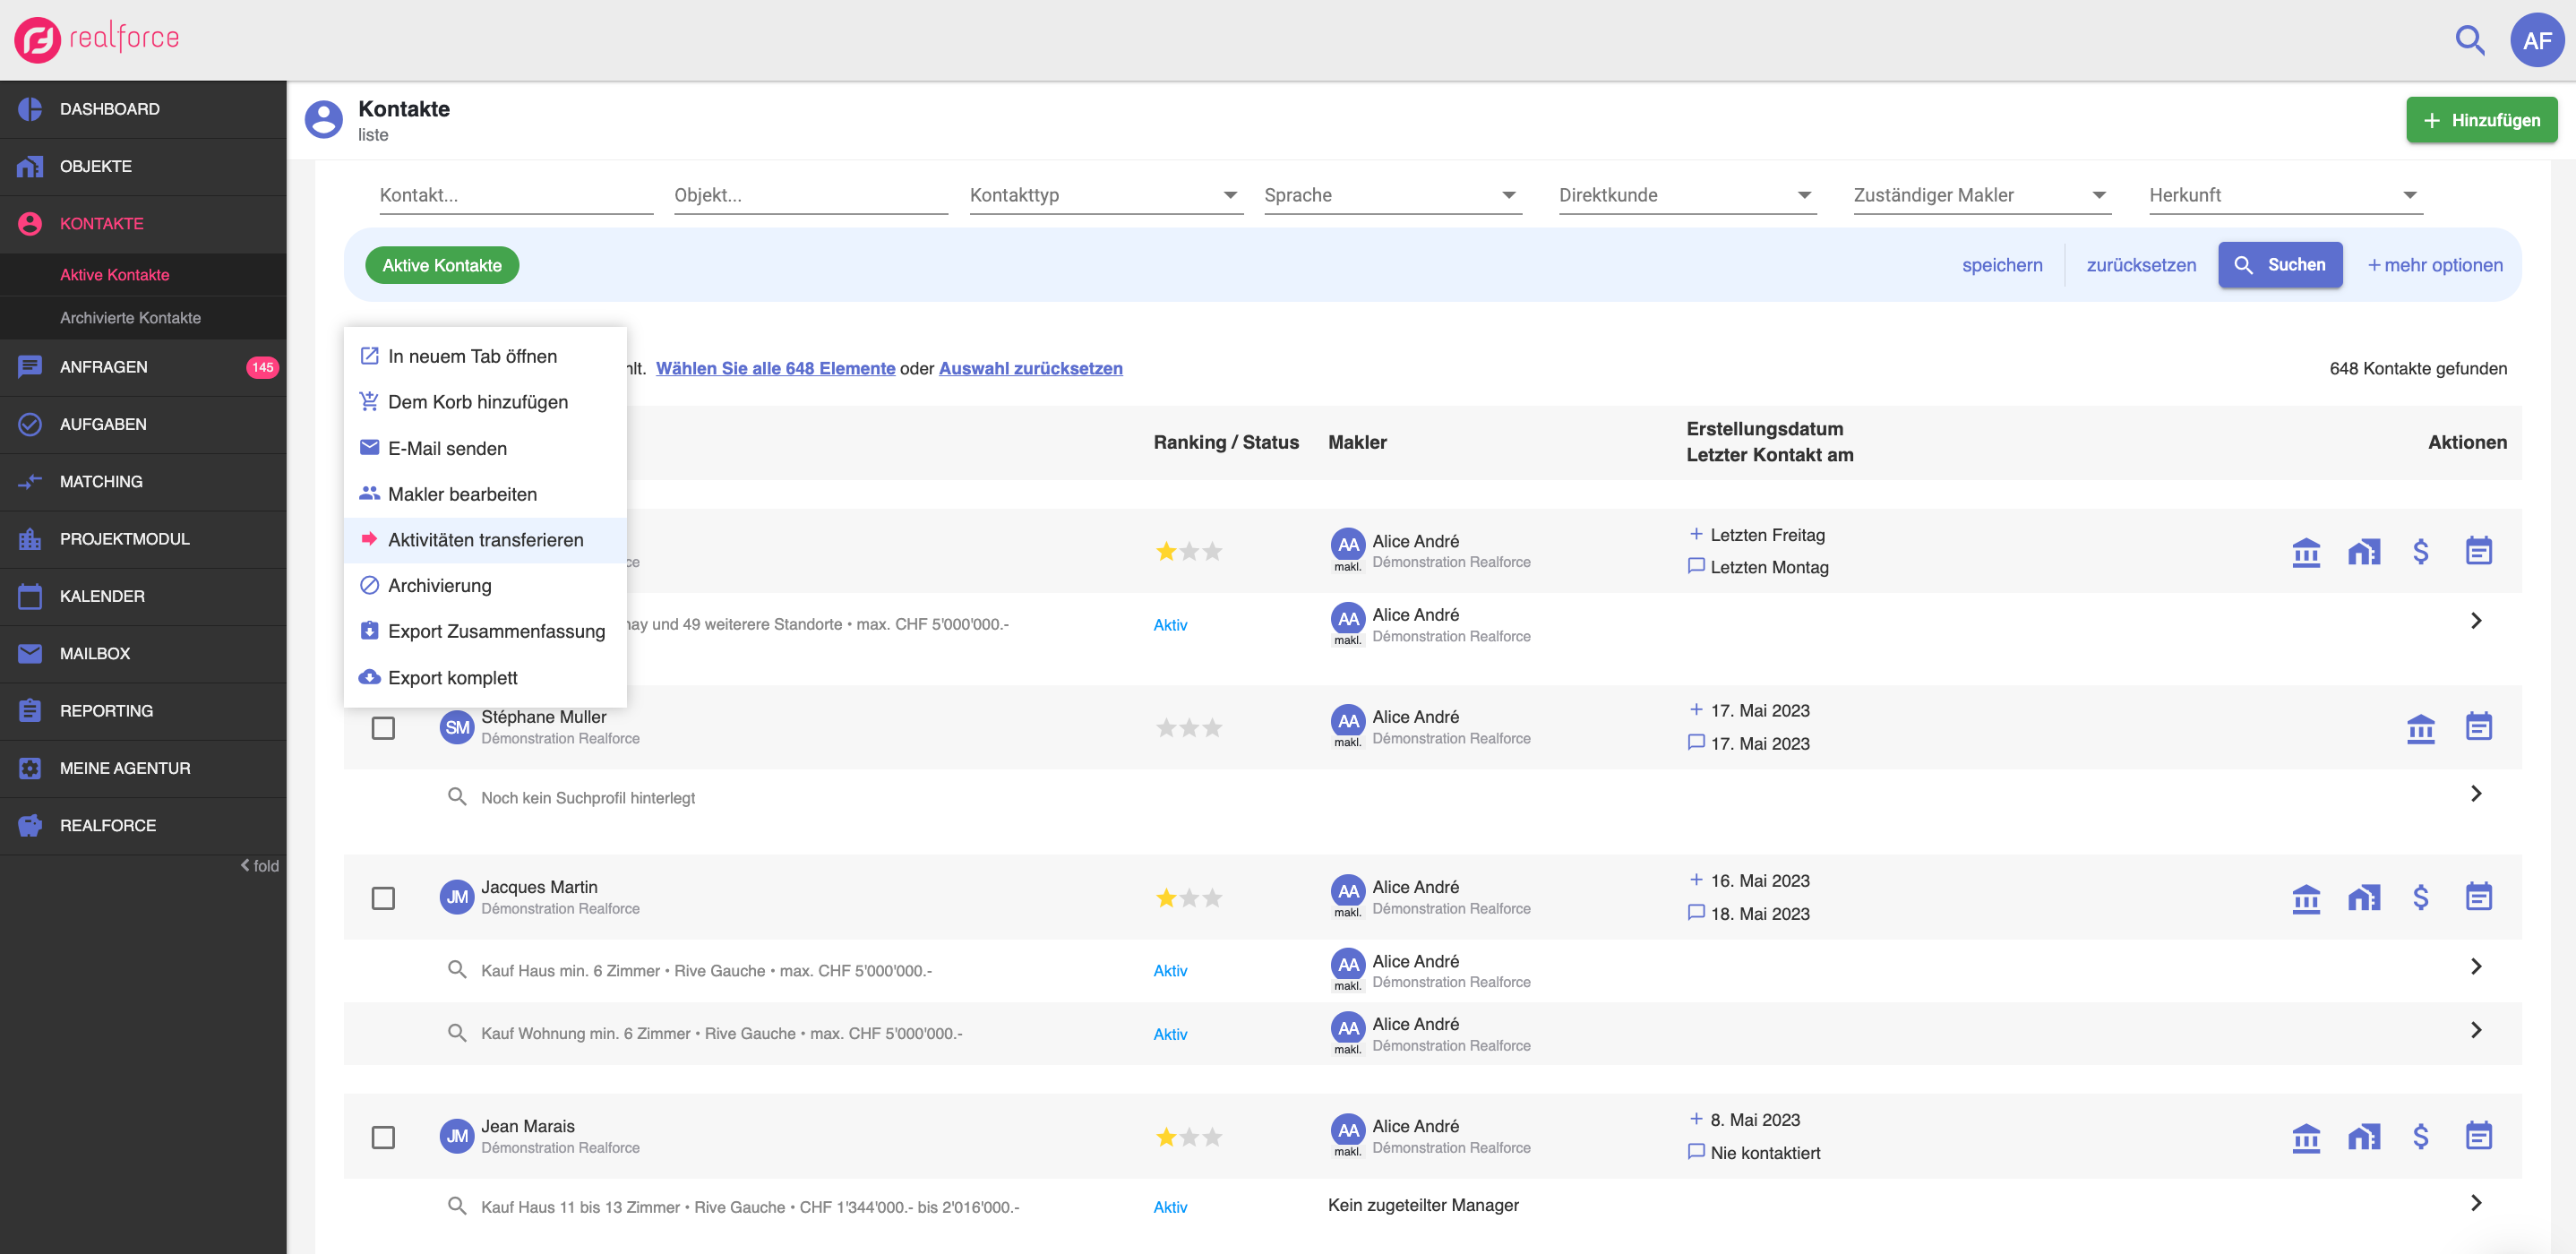Open the Herkunft dropdown
Image resolution: width=2576 pixels, height=1254 pixels.
click(x=2286, y=195)
